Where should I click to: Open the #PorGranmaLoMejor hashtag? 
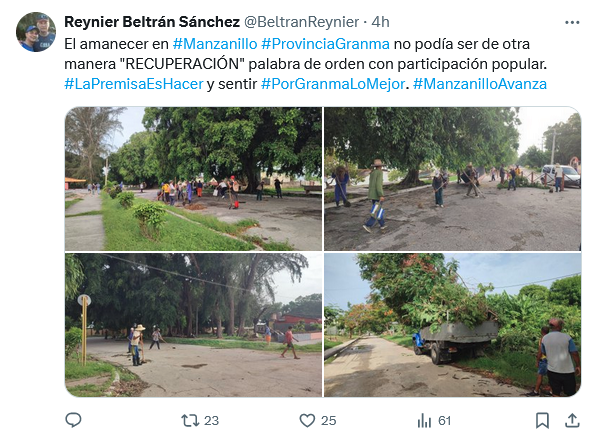pos(333,84)
